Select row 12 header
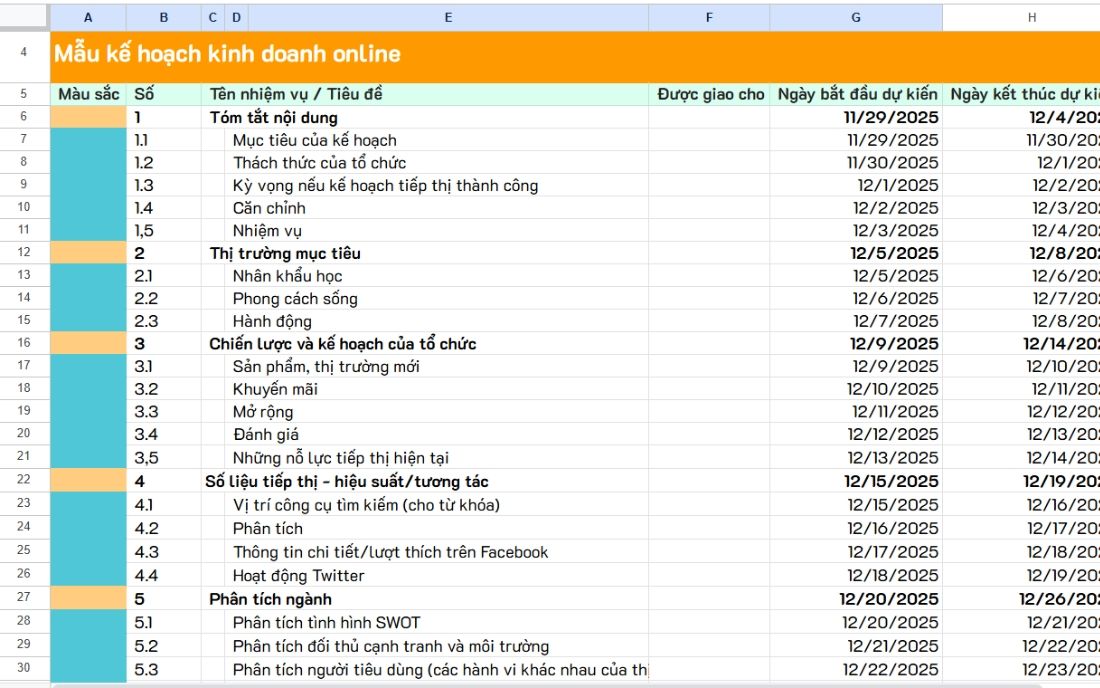 (x=24, y=252)
